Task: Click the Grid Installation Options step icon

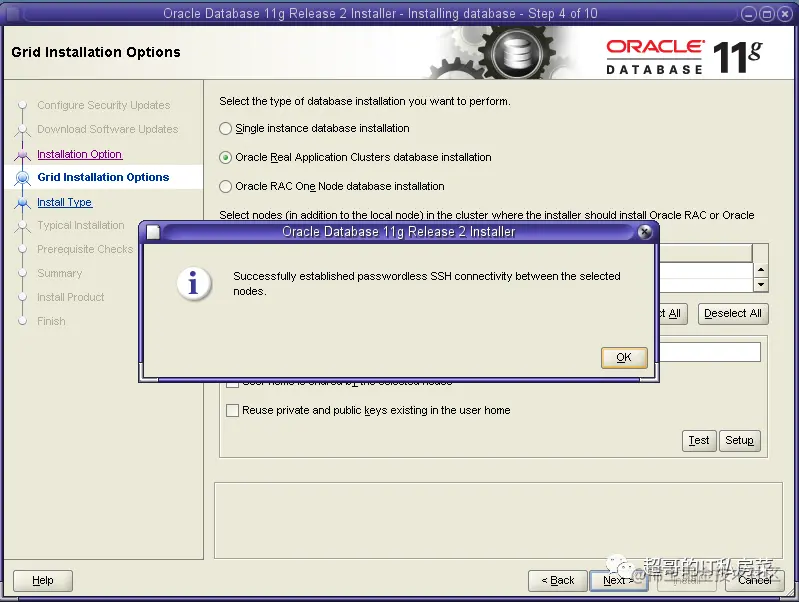Action: (22, 178)
